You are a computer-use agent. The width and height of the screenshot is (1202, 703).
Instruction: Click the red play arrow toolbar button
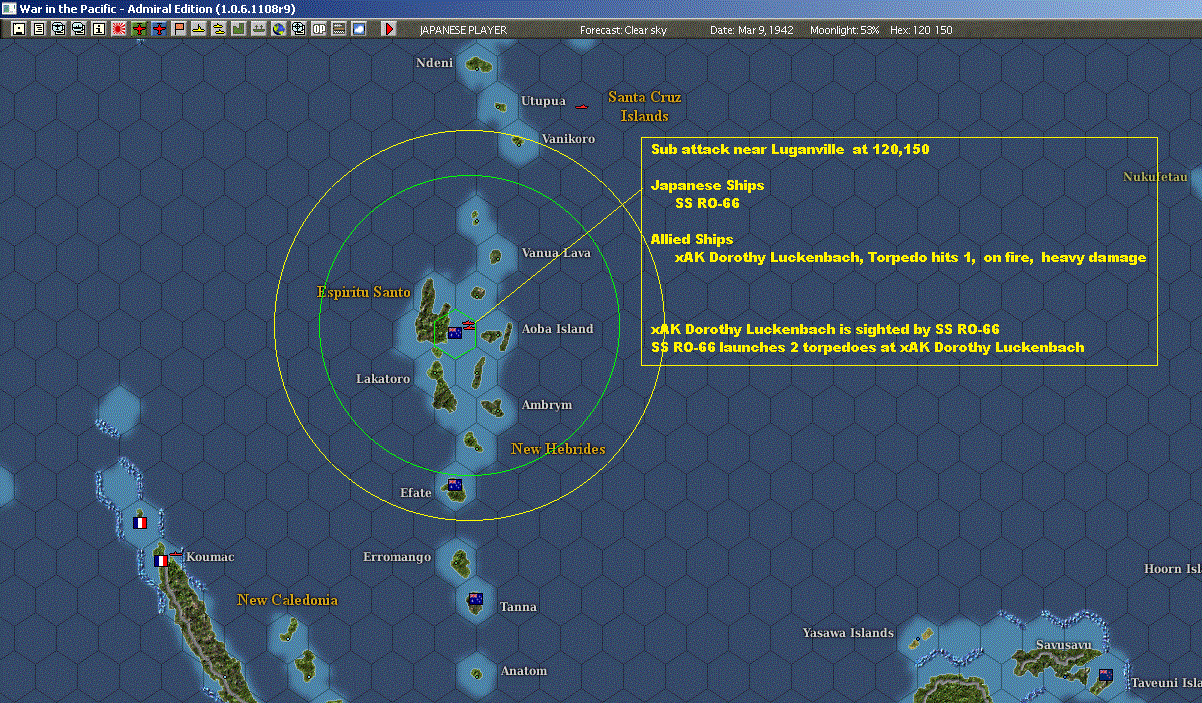(x=389, y=29)
